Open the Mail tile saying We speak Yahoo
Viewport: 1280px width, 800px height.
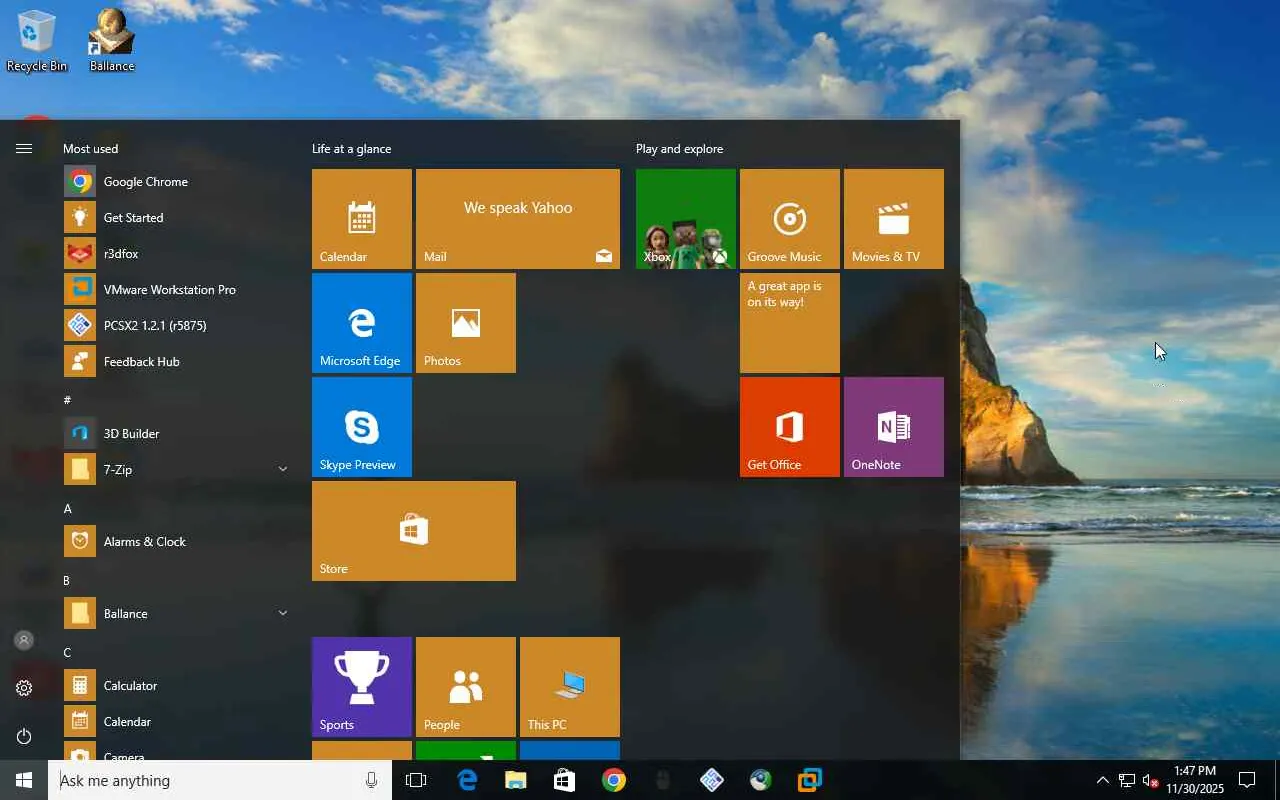(x=518, y=219)
